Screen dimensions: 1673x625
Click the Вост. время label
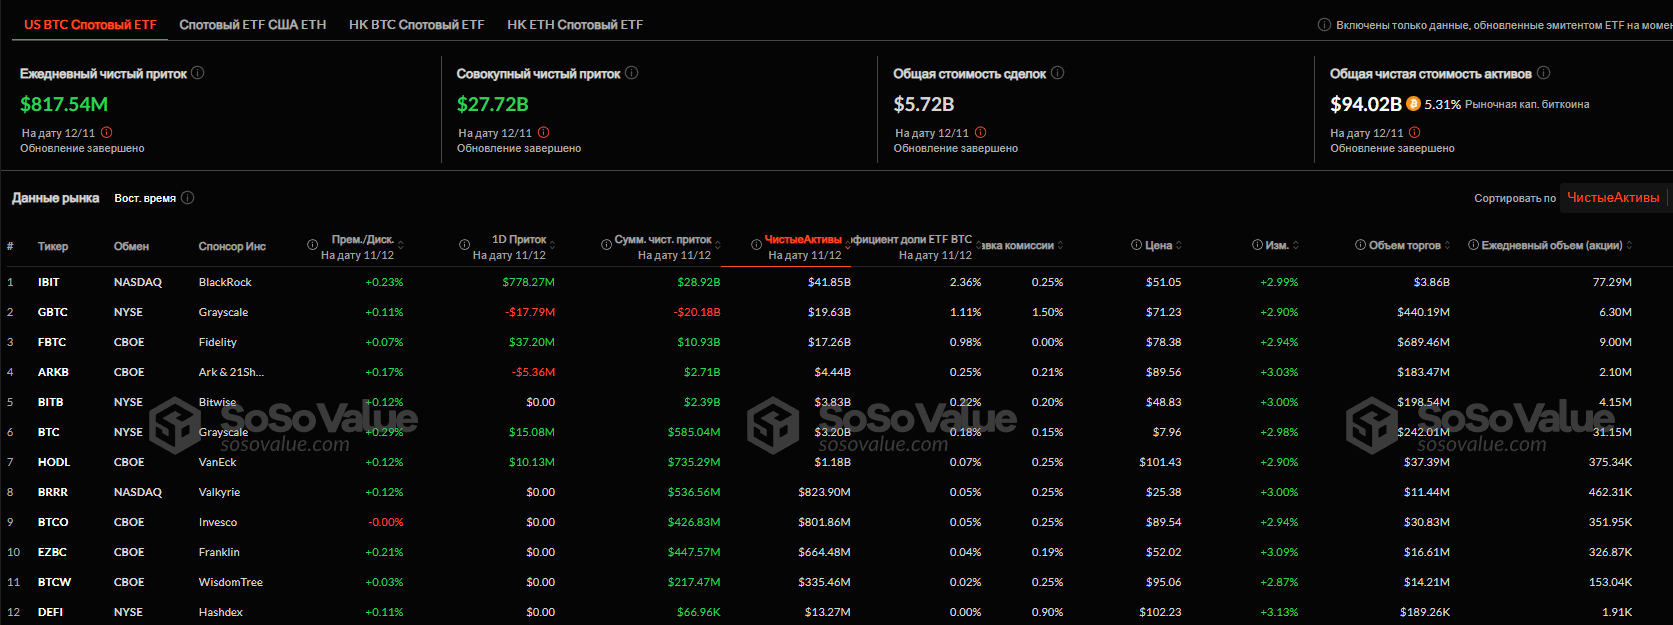[145, 198]
